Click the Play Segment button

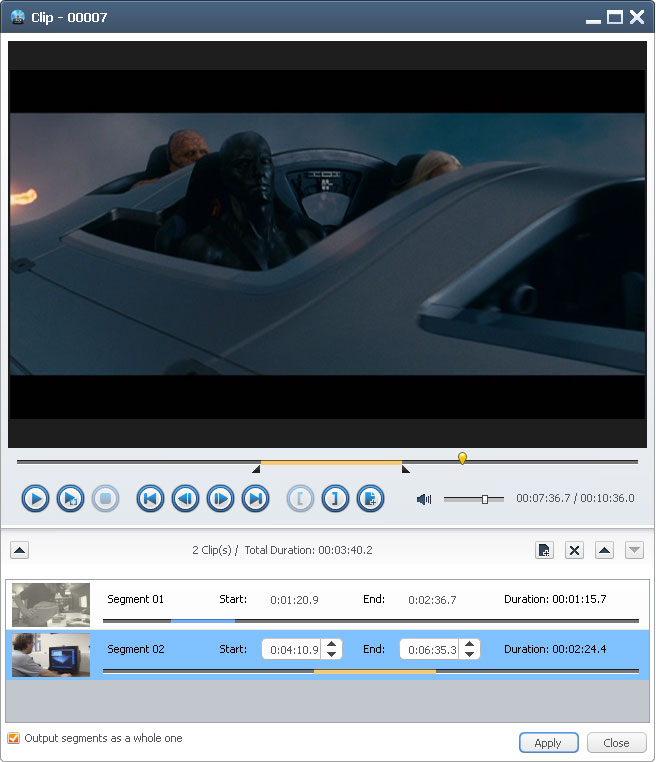pyautogui.click(x=70, y=499)
